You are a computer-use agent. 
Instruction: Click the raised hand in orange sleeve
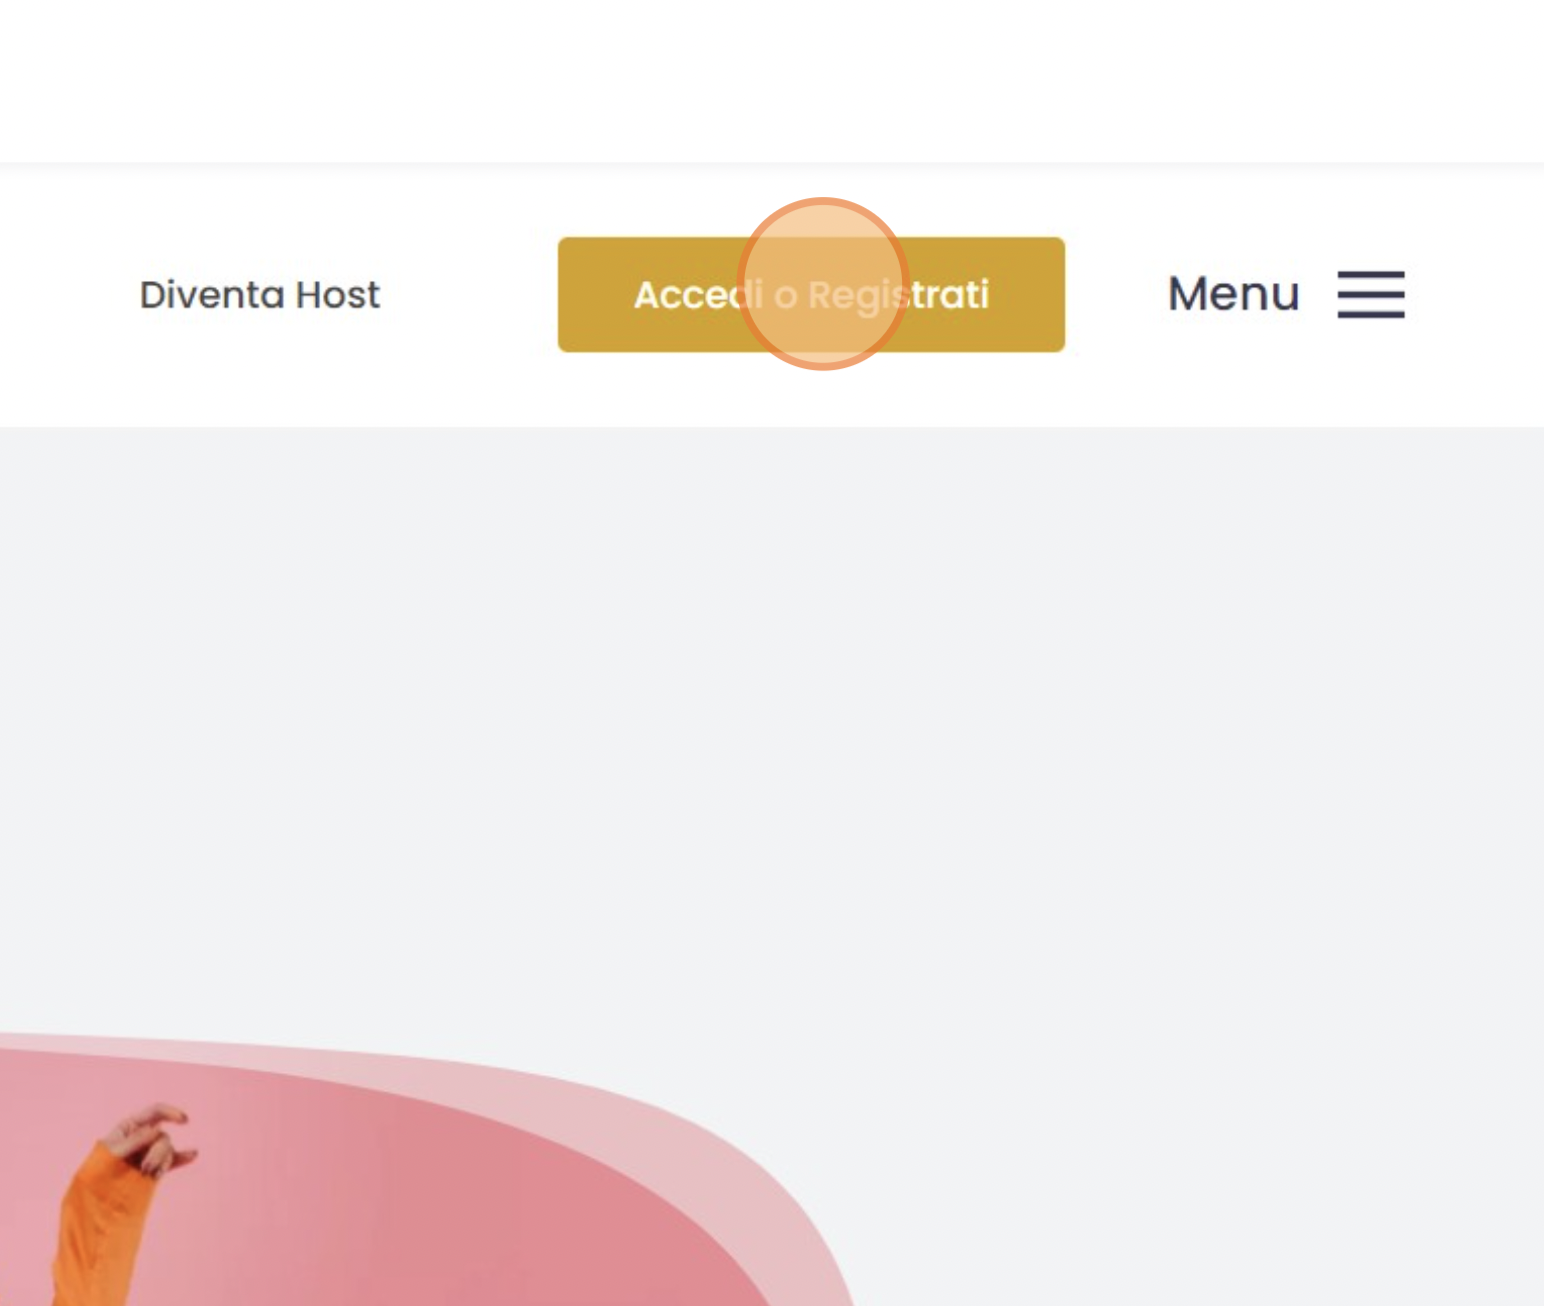pyautogui.click(x=150, y=1138)
